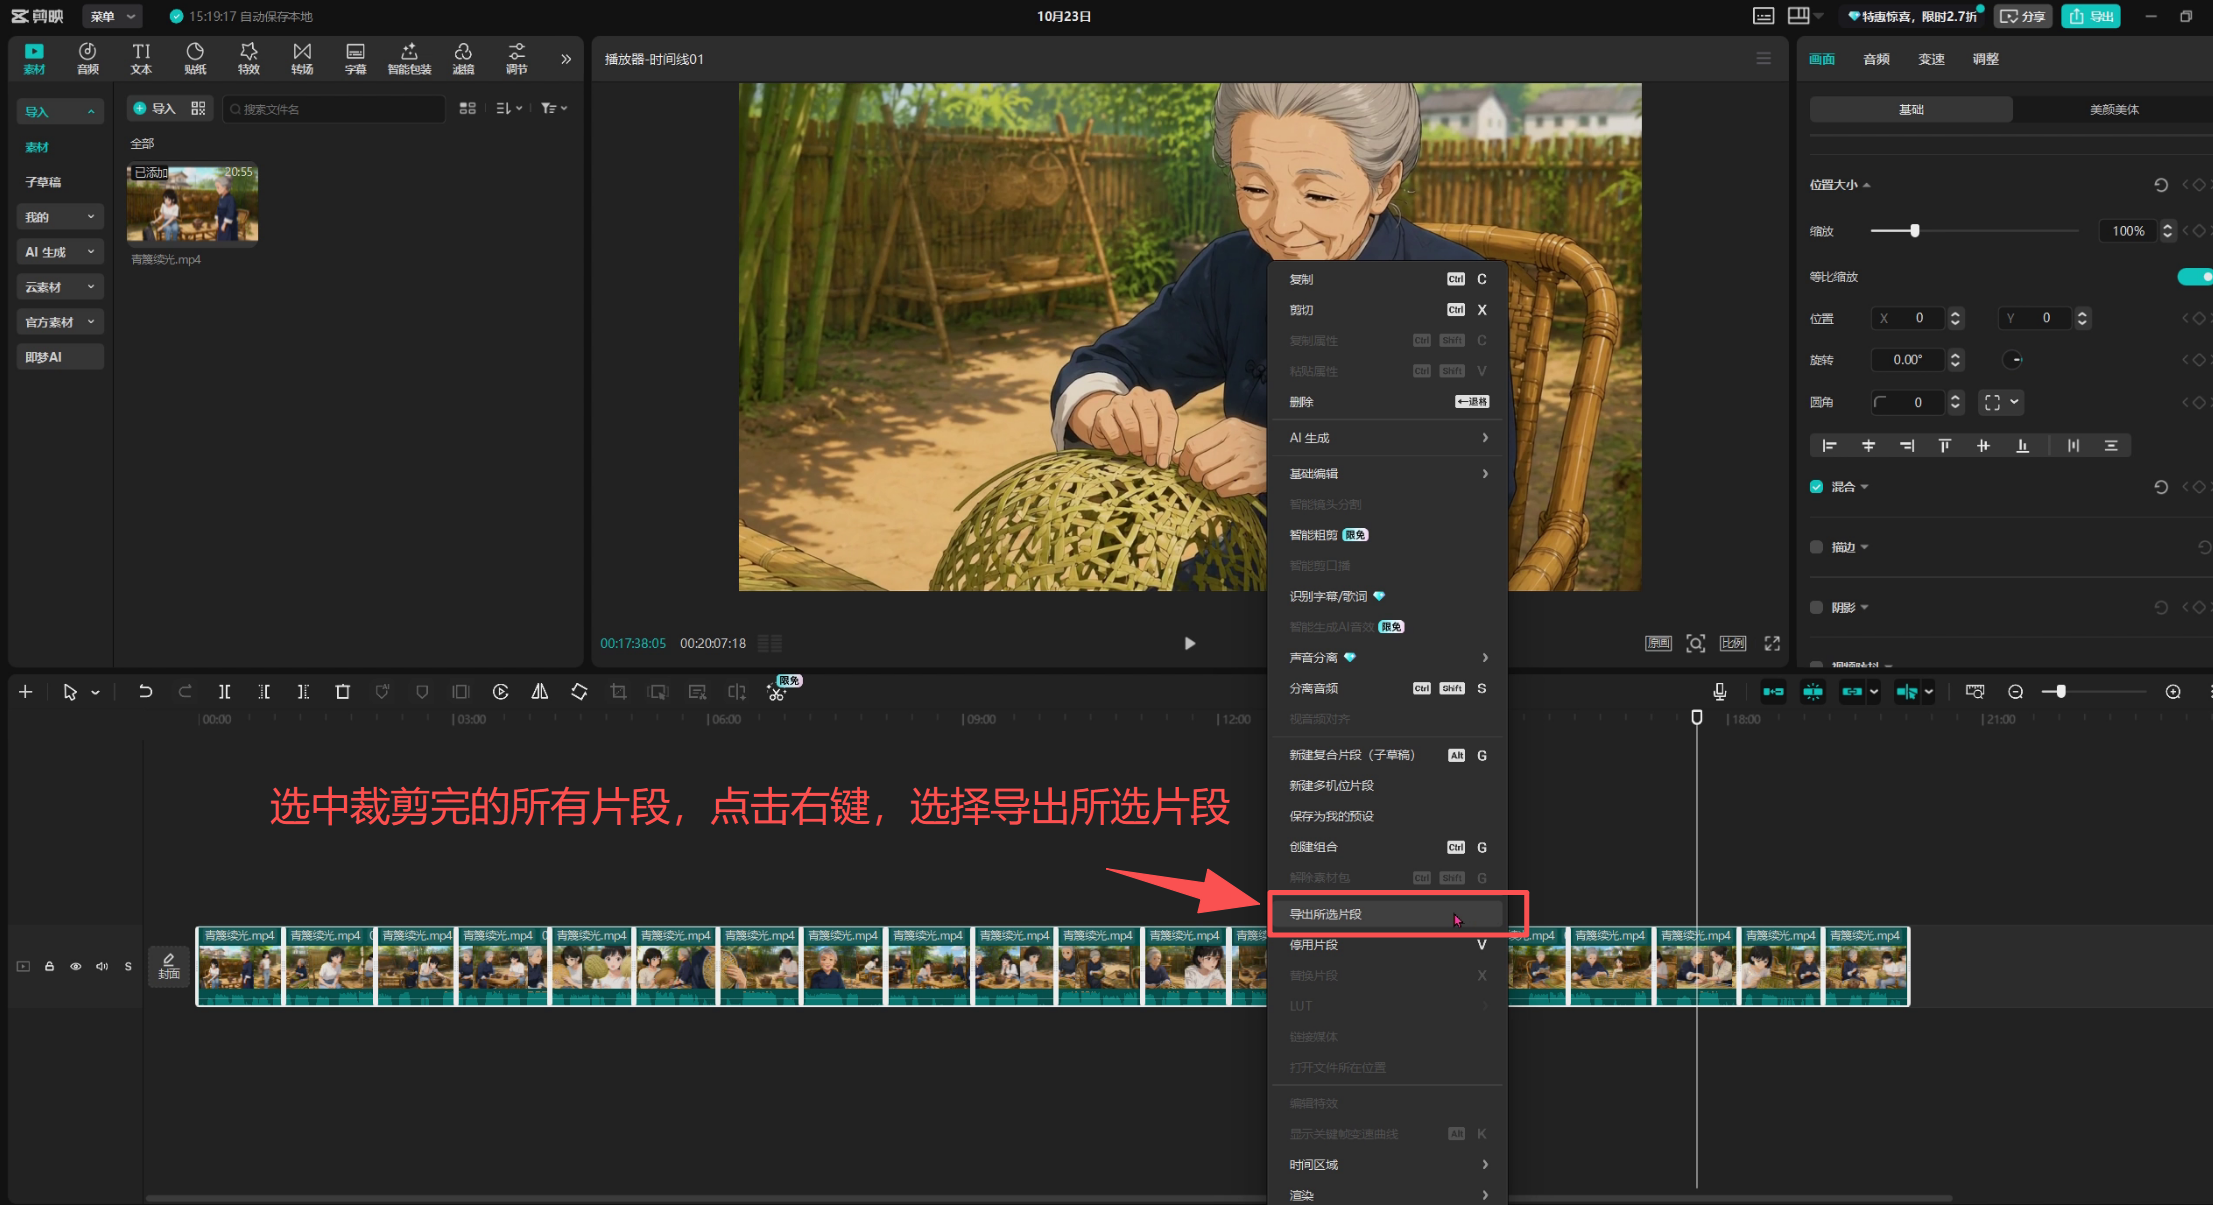The width and height of the screenshot is (2213, 1205).
Task: Switch to the 美颜美体 sub-tab
Action: pos(2114,109)
